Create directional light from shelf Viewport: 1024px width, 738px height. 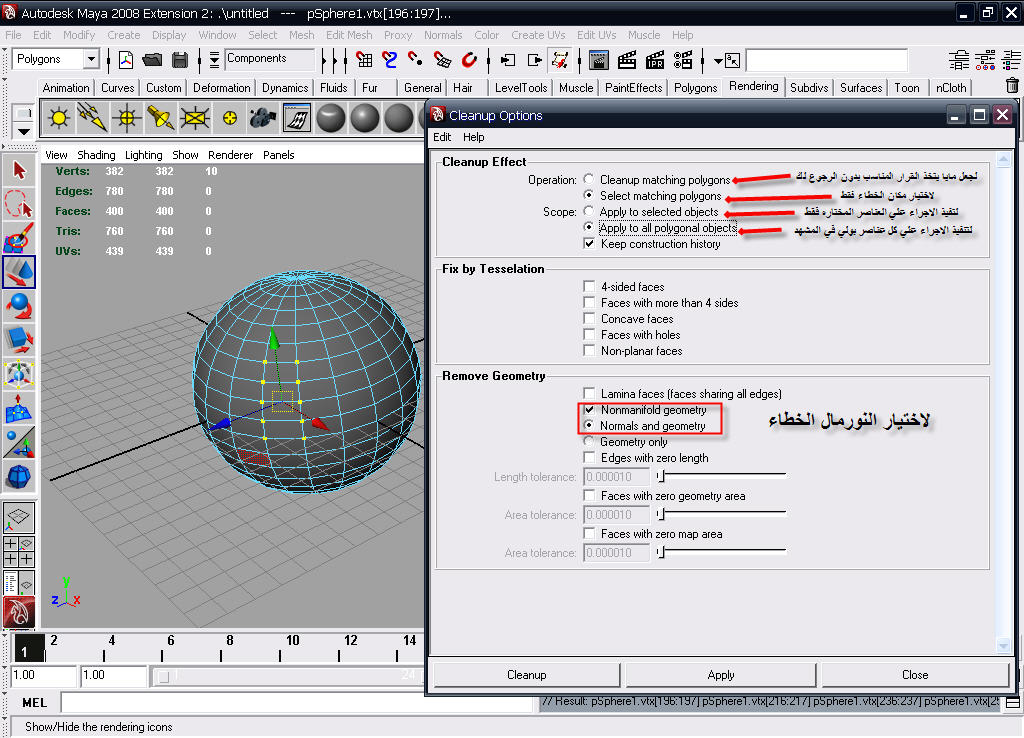coord(92,118)
